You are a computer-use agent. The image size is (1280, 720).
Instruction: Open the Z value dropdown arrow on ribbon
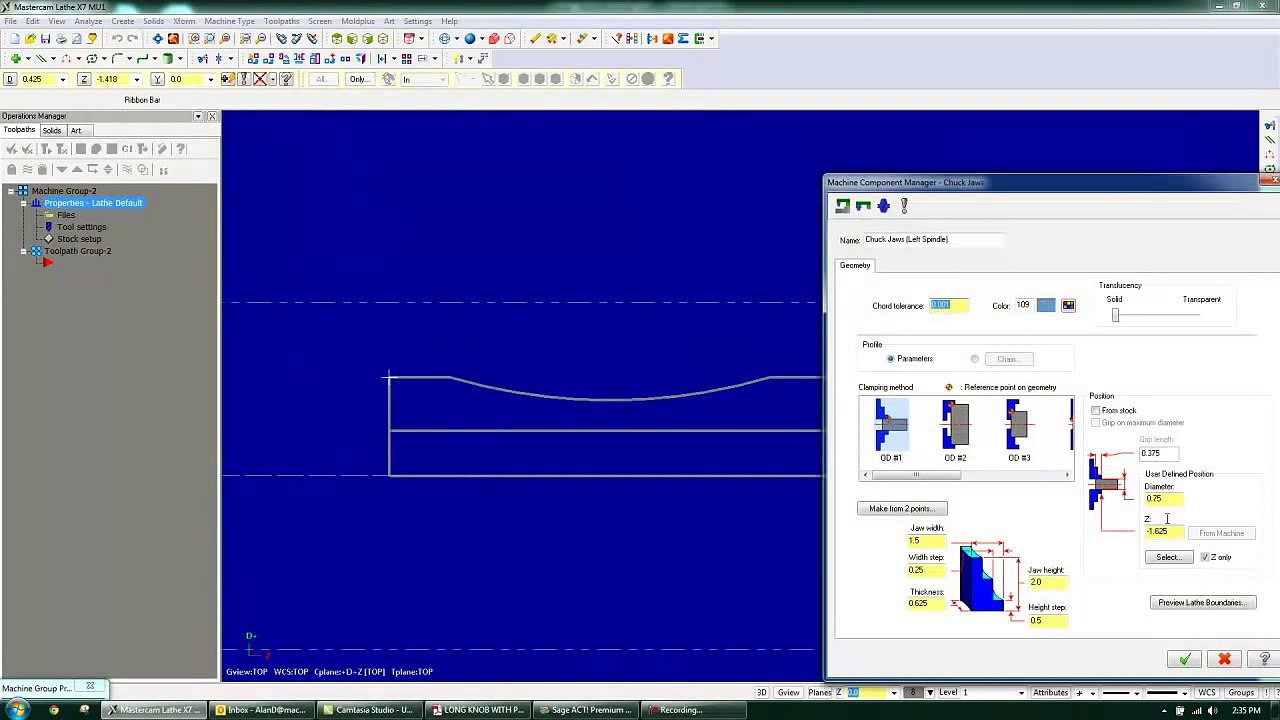pos(136,80)
